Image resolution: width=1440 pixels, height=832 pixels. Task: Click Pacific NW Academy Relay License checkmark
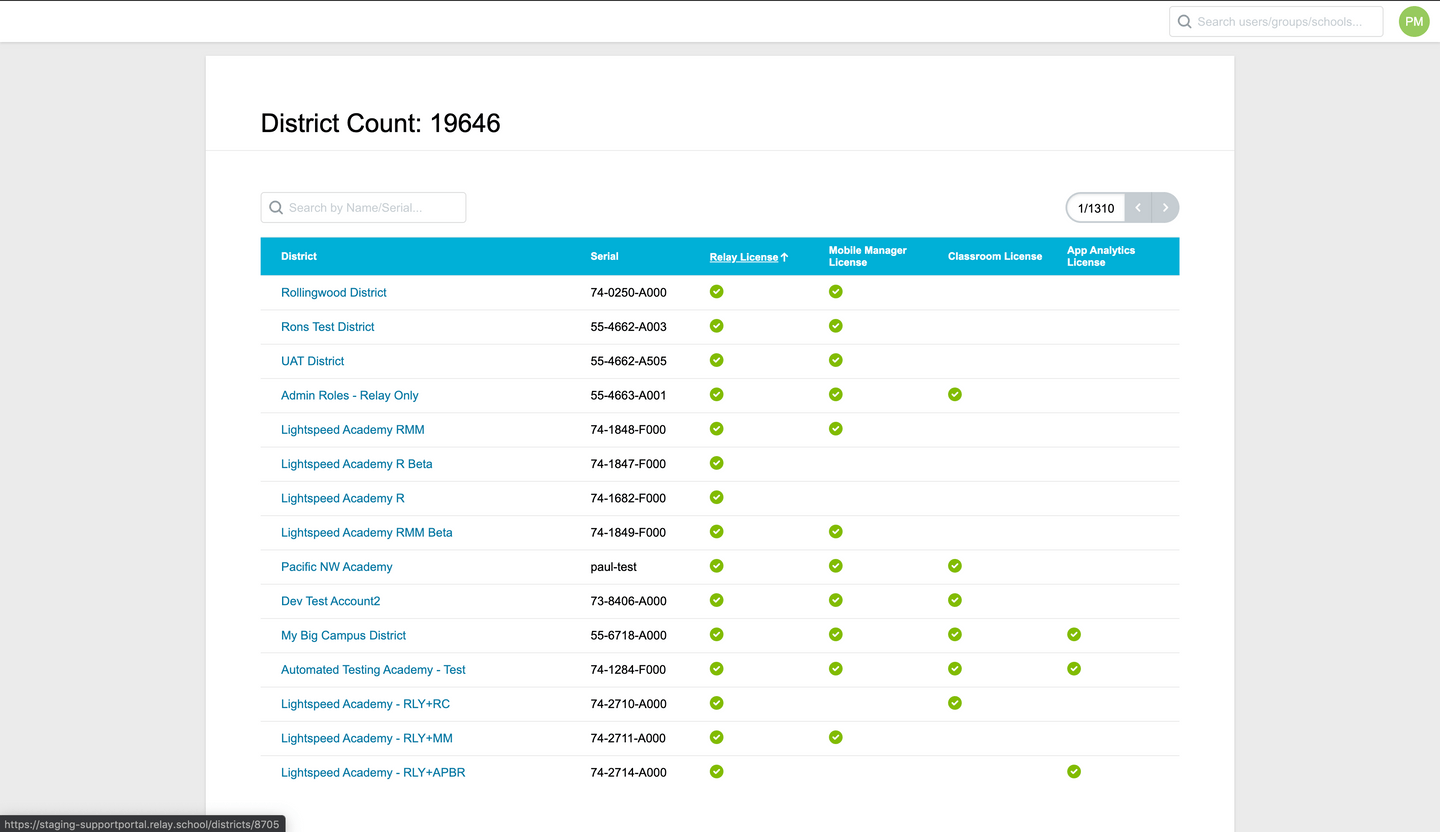(716, 566)
